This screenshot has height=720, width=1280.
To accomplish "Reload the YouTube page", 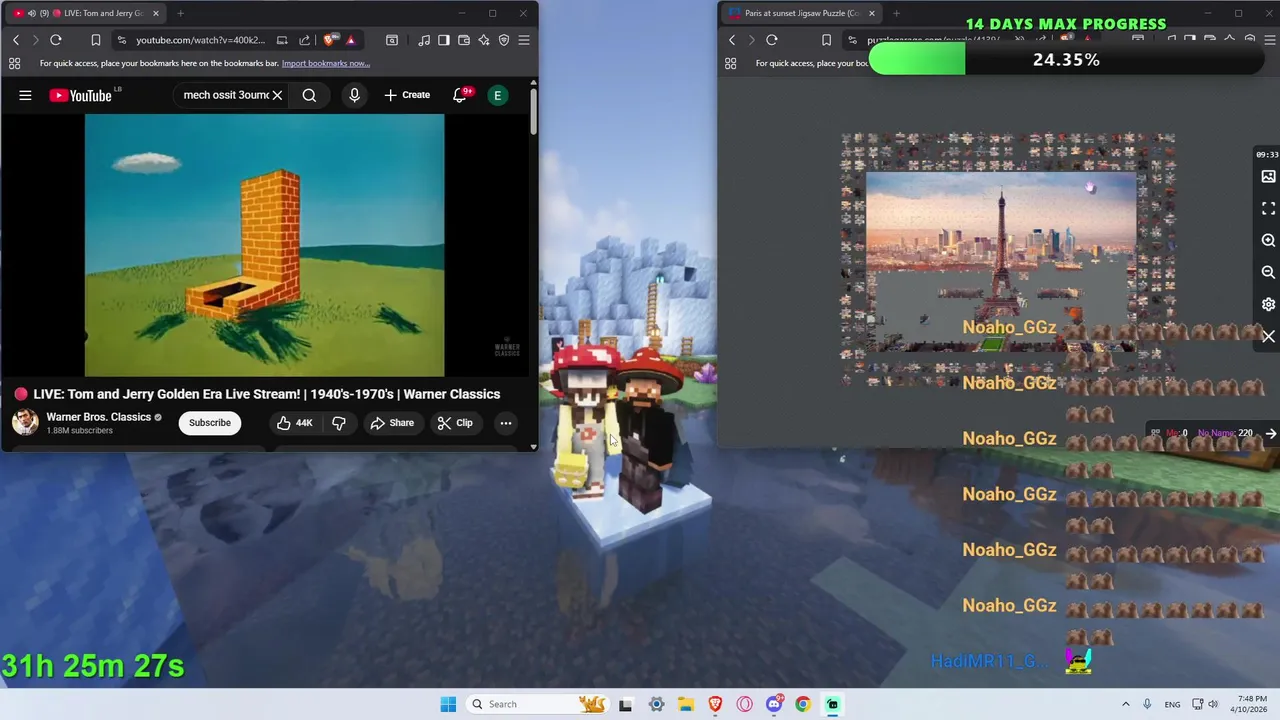I will [56, 40].
